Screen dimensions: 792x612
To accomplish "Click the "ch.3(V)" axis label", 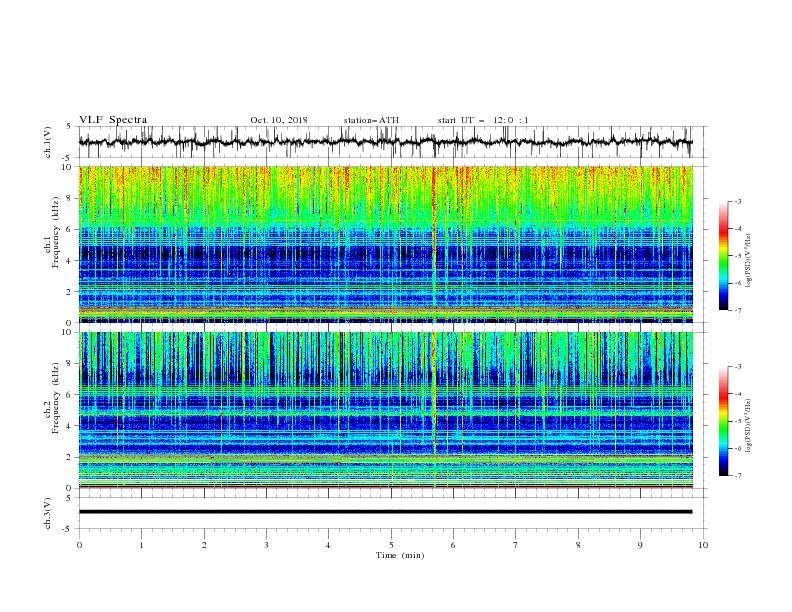I will pyautogui.click(x=48, y=513).
